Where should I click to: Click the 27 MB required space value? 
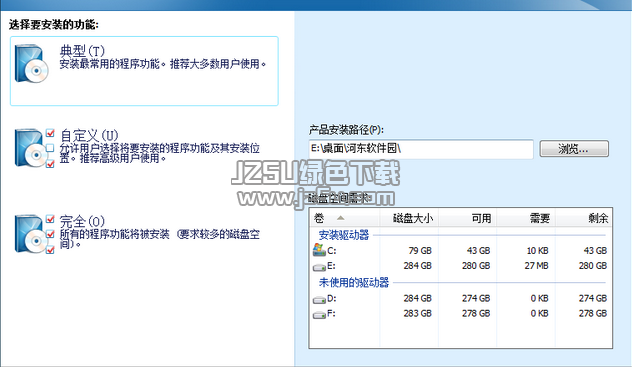pyautogui.click(x=536, y=266)
